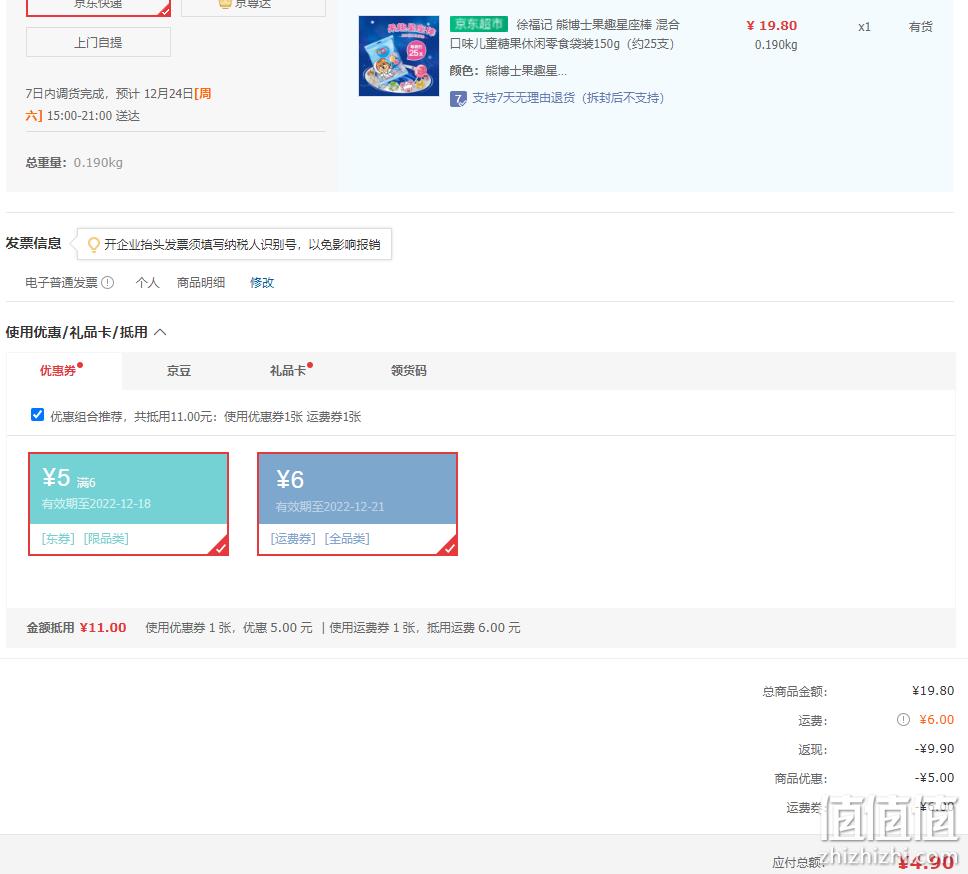Open 支持7天无理由退货 return policy link
This screenshot has height=874, width=968.
(568, 98)
